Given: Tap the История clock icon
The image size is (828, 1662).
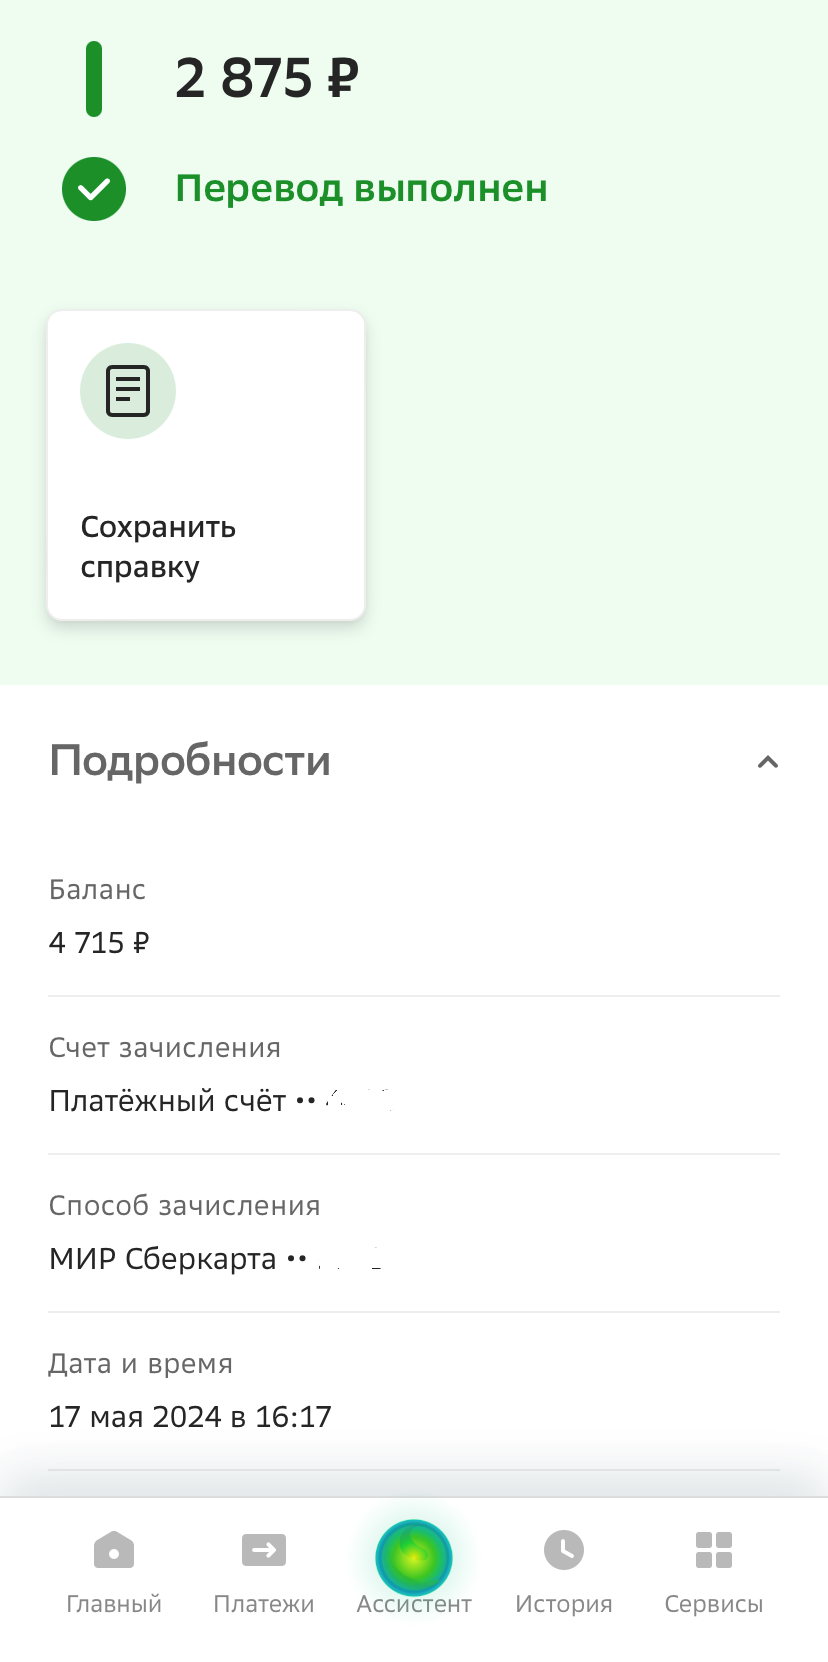Looking at the screenshot, I should tap(564, 1551).
